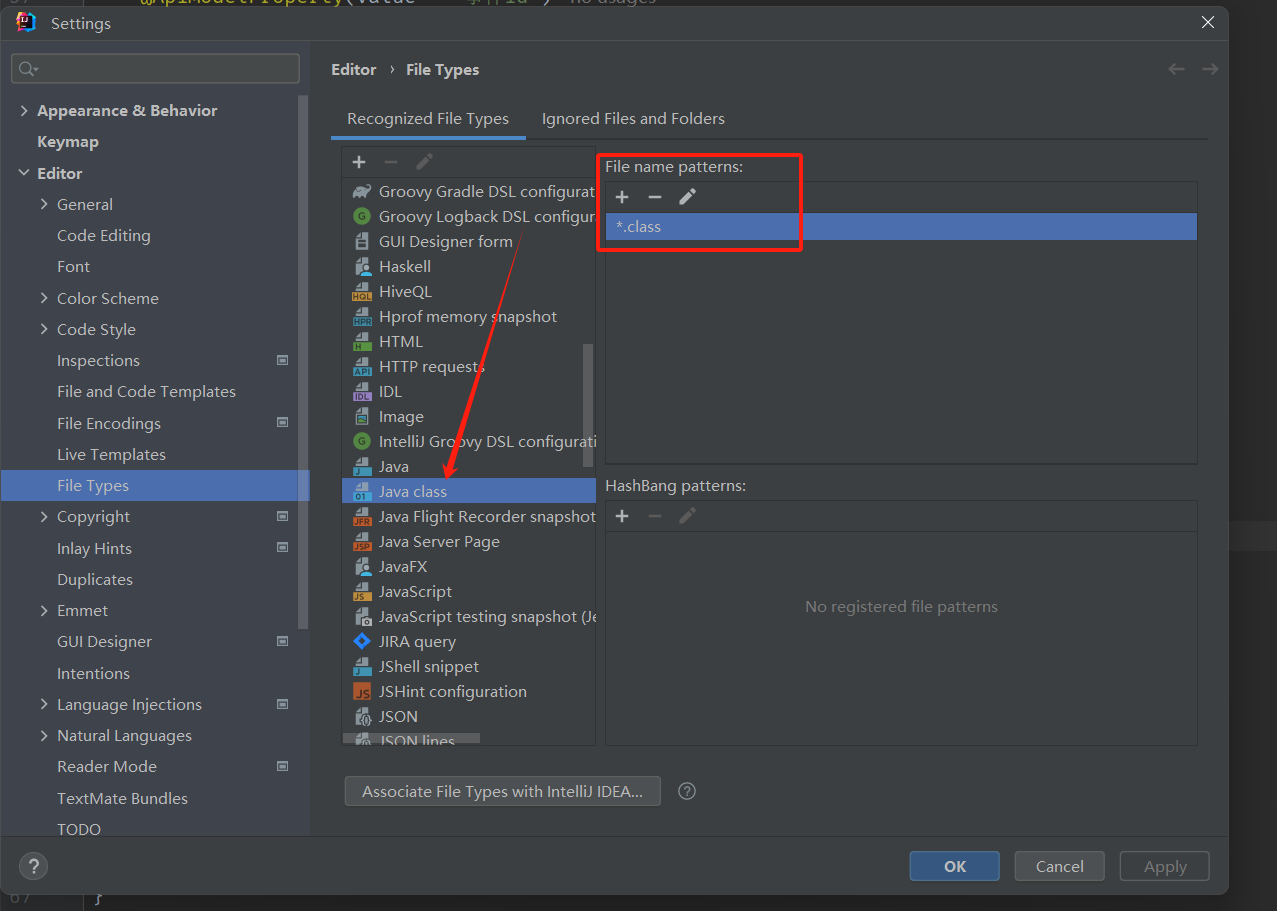
Task: Click Associate File Types with IntelliJ IDEA
Action: 502,791
